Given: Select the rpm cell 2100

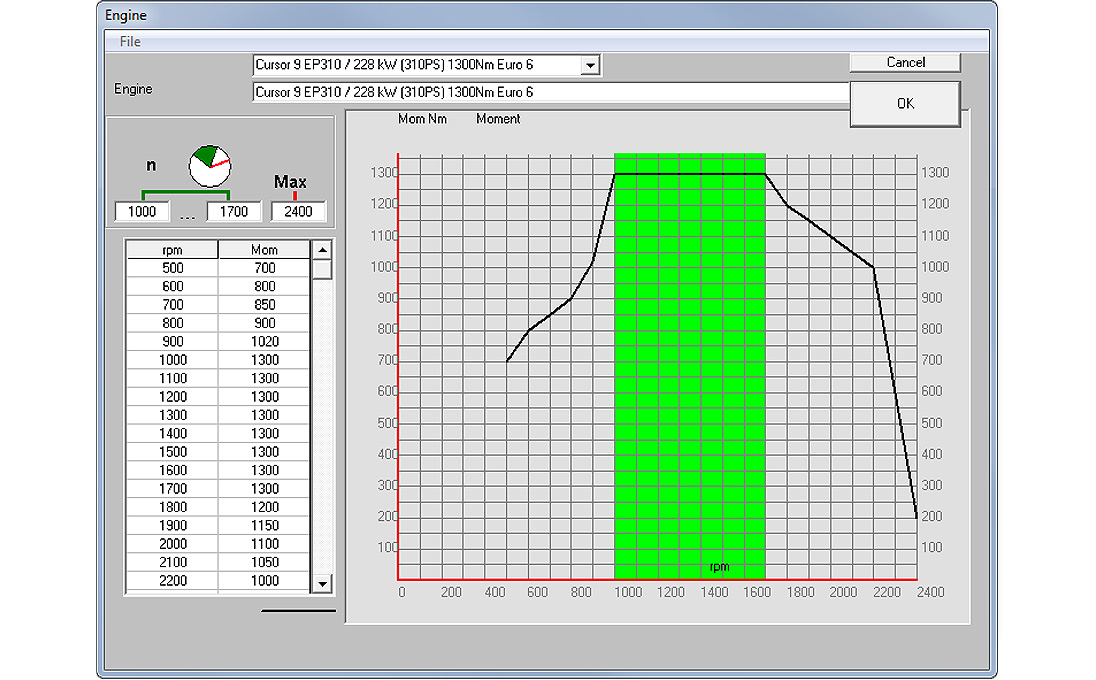Looking at the screenshot, I should 172,563.
